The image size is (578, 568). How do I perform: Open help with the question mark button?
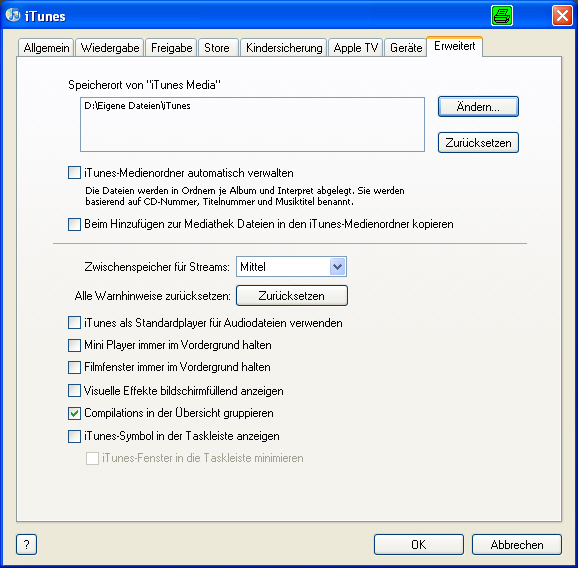click(x=27, y=544)
